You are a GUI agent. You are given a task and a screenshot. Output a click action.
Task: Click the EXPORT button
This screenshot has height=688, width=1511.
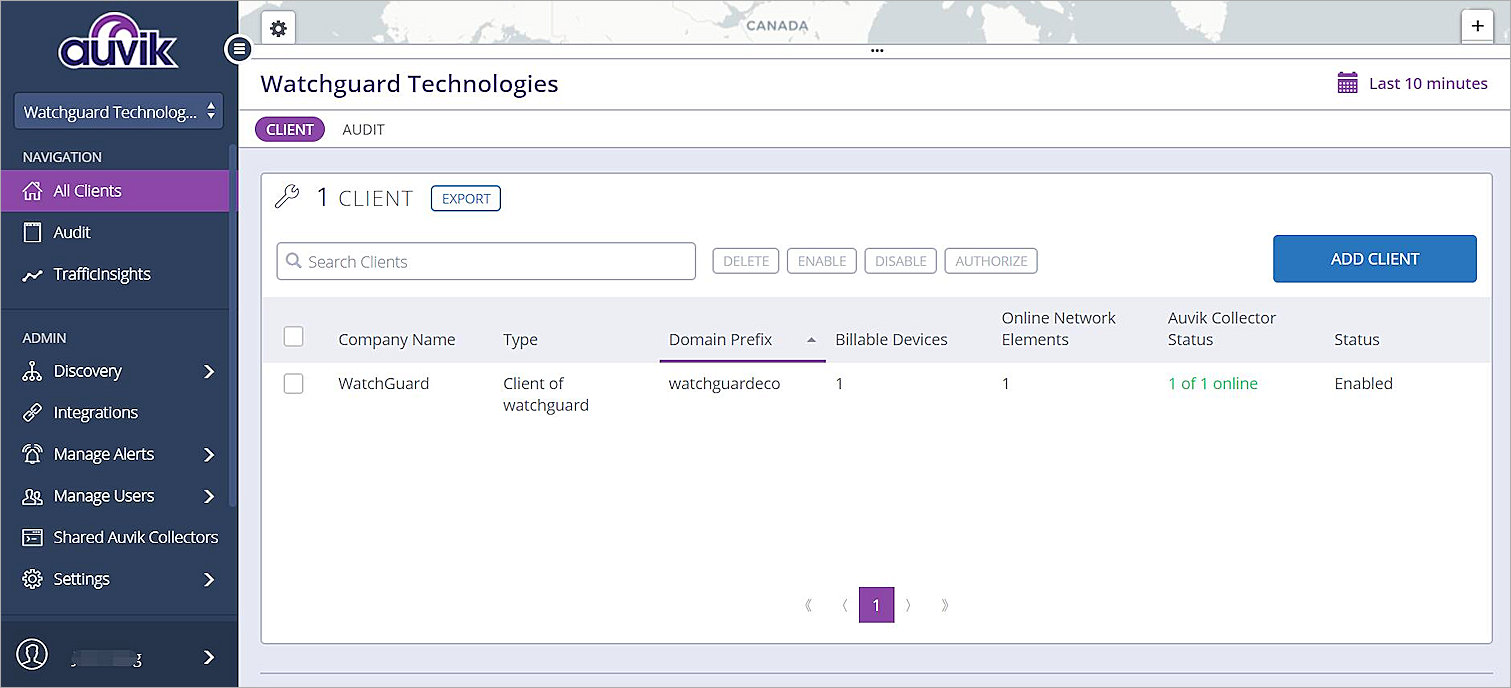coord(465,198)
